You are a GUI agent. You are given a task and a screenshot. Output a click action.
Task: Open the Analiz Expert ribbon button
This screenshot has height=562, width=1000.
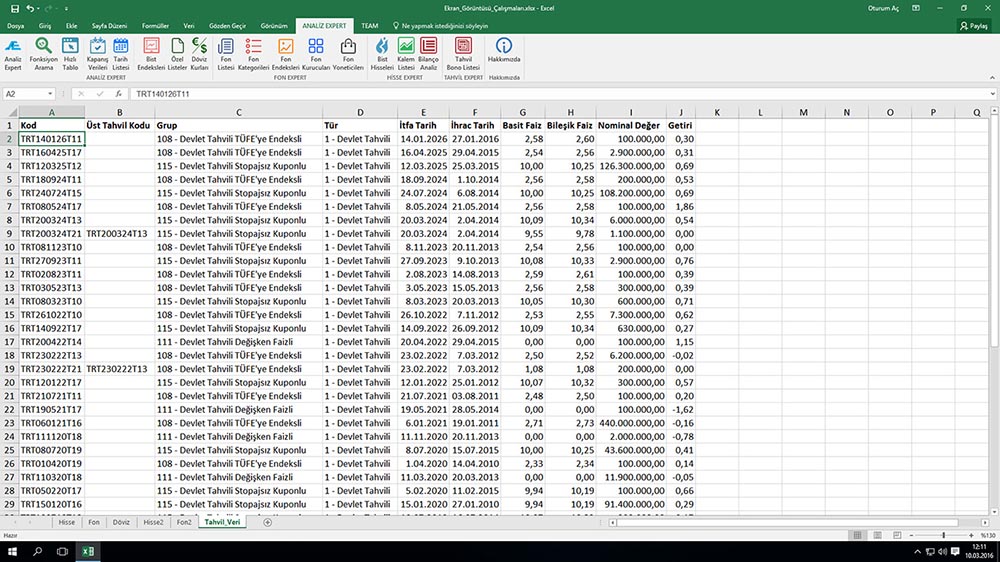coord(13,54)
